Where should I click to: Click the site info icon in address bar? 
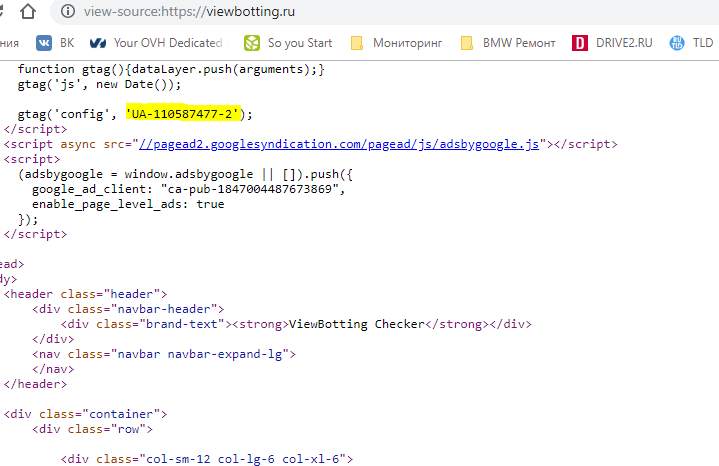[x=68, y=12]
